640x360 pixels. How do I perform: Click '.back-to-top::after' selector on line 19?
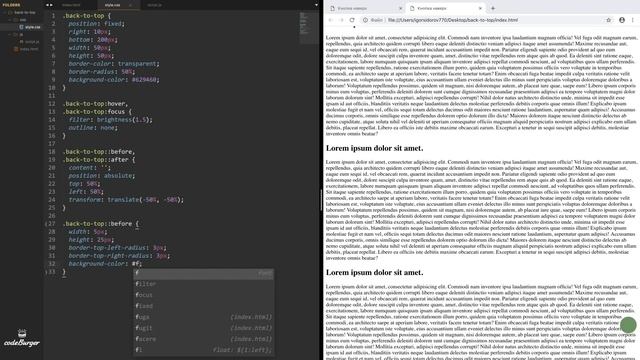pyautogui.click(x=96, y=160)
